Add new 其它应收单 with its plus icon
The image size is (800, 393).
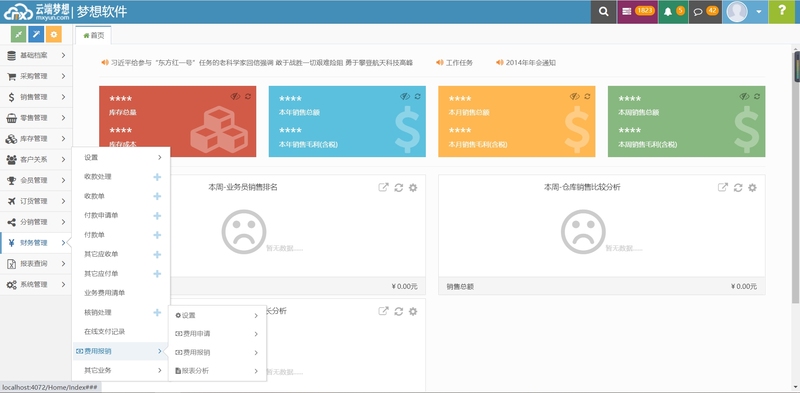157,255
